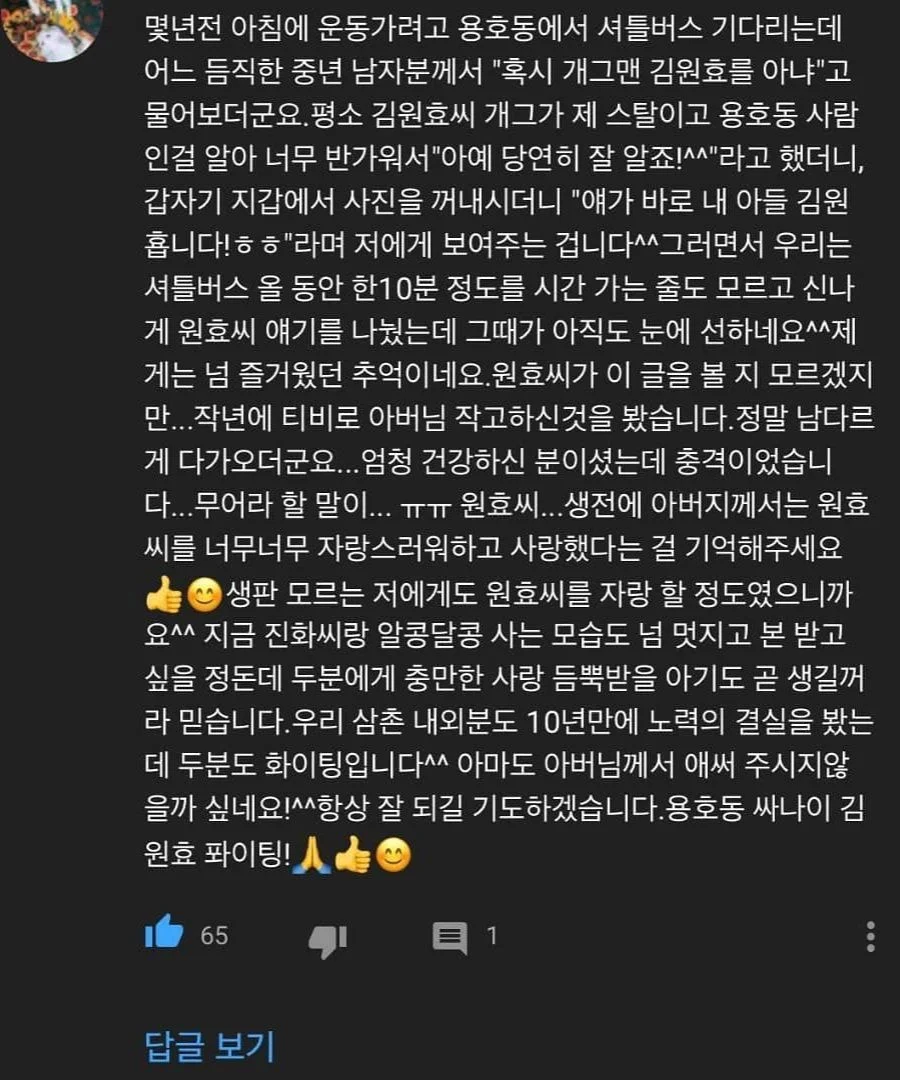This screenshot has width=900, height=1080.
Task: Click the smiling face emoji before 생판
Action: click(205, 594)
